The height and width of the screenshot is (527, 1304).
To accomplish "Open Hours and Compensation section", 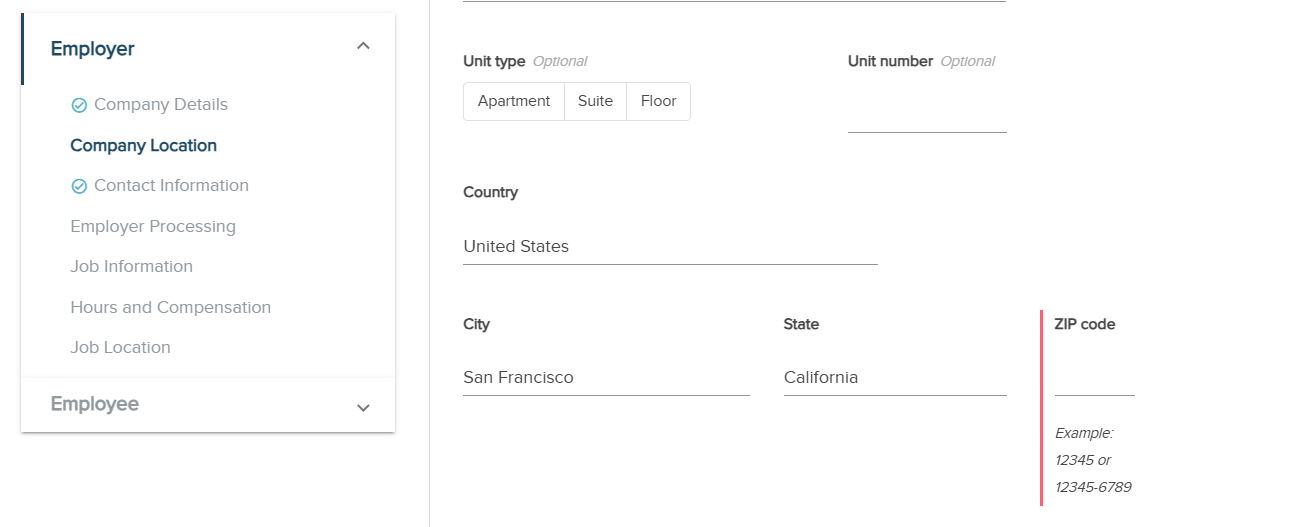I will tap(170, 307).
